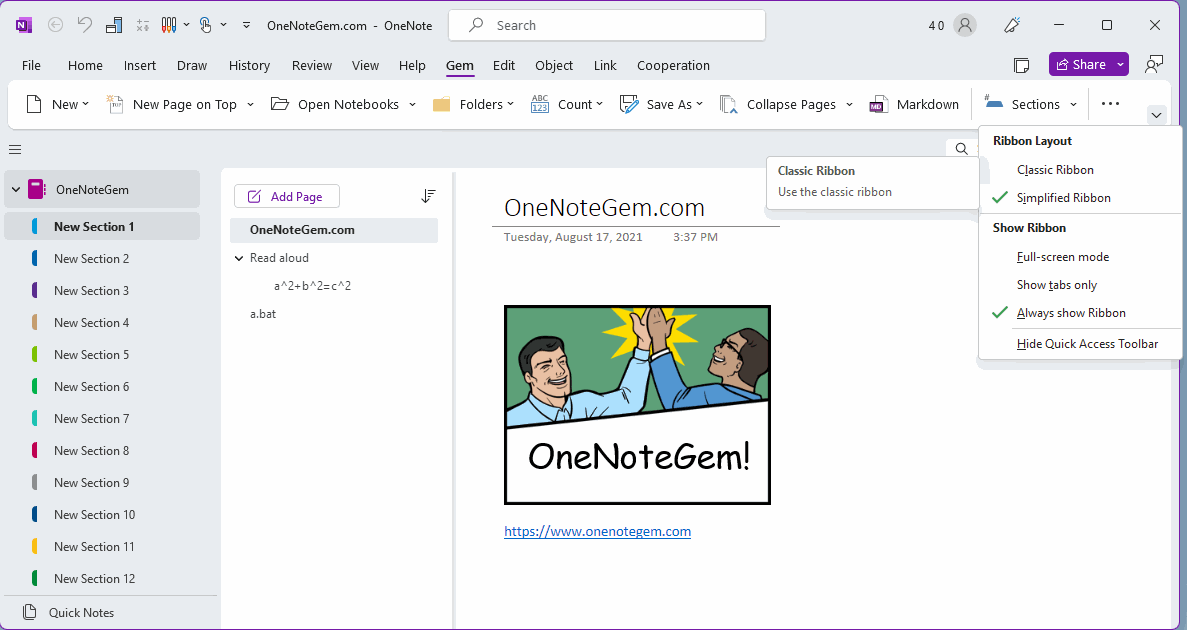Click the OneNoteGem high-five image
1187x630 pixels.
[x=637, y=405]
